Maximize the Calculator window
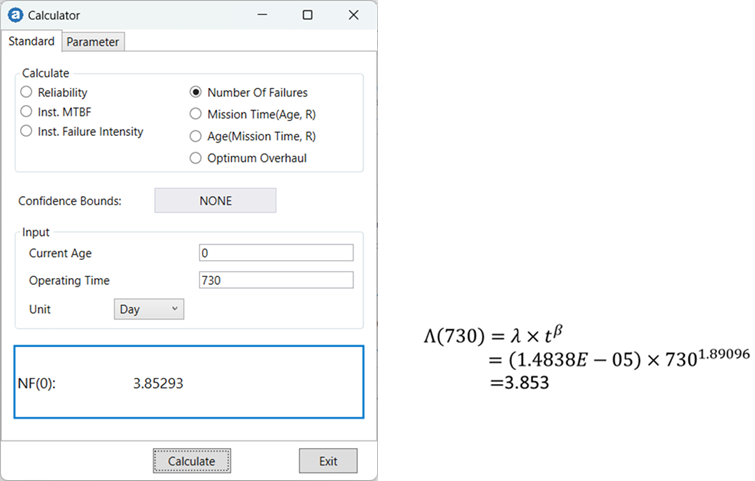This screenshot has width=755, height=481. click(308, 15)
